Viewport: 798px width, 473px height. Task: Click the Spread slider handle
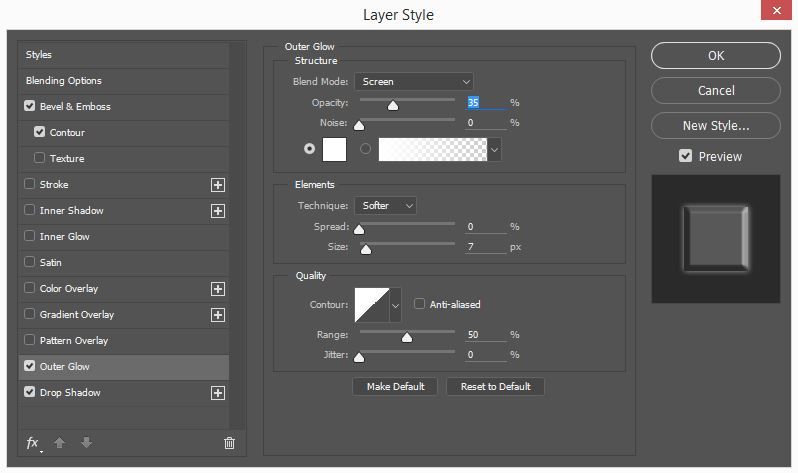coord(359,229)
